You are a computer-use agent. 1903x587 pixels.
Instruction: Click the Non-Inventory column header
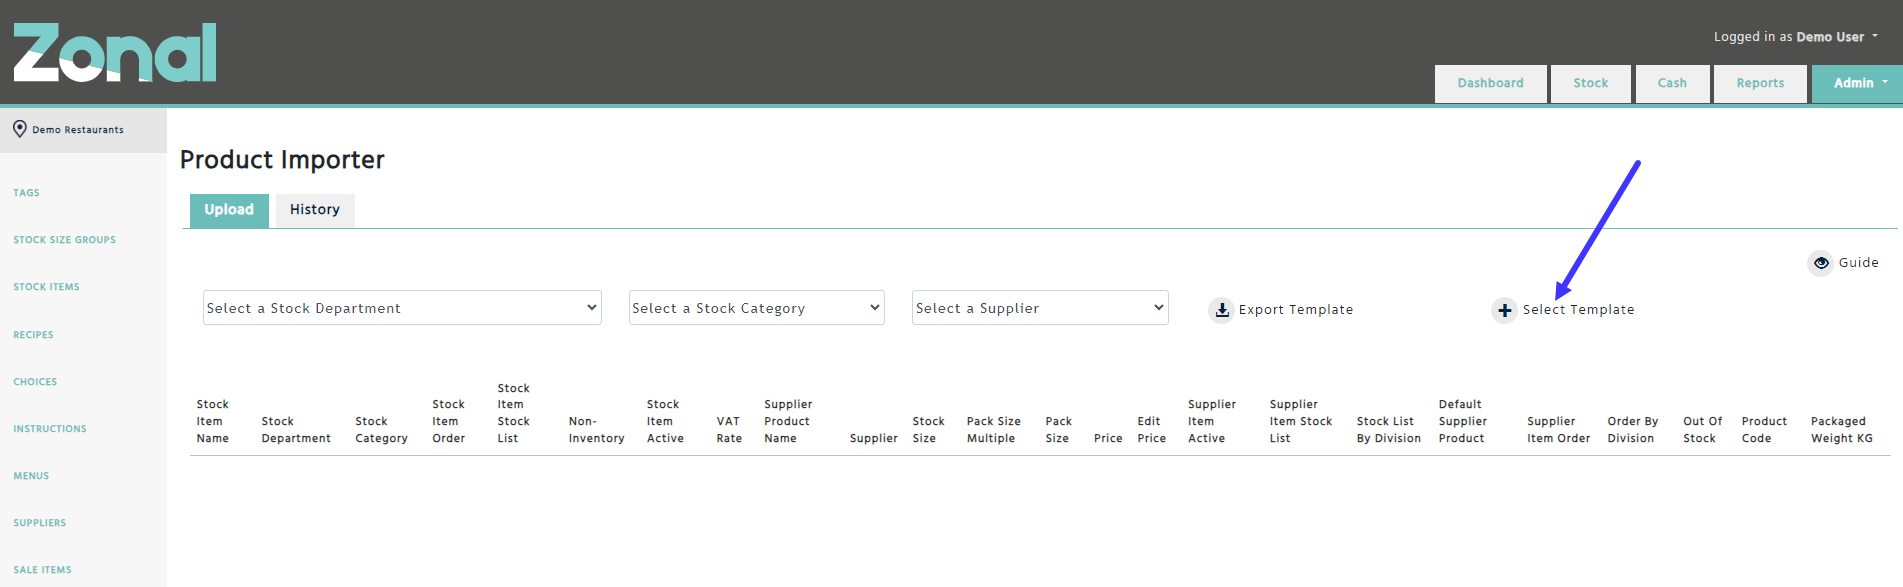596,430
